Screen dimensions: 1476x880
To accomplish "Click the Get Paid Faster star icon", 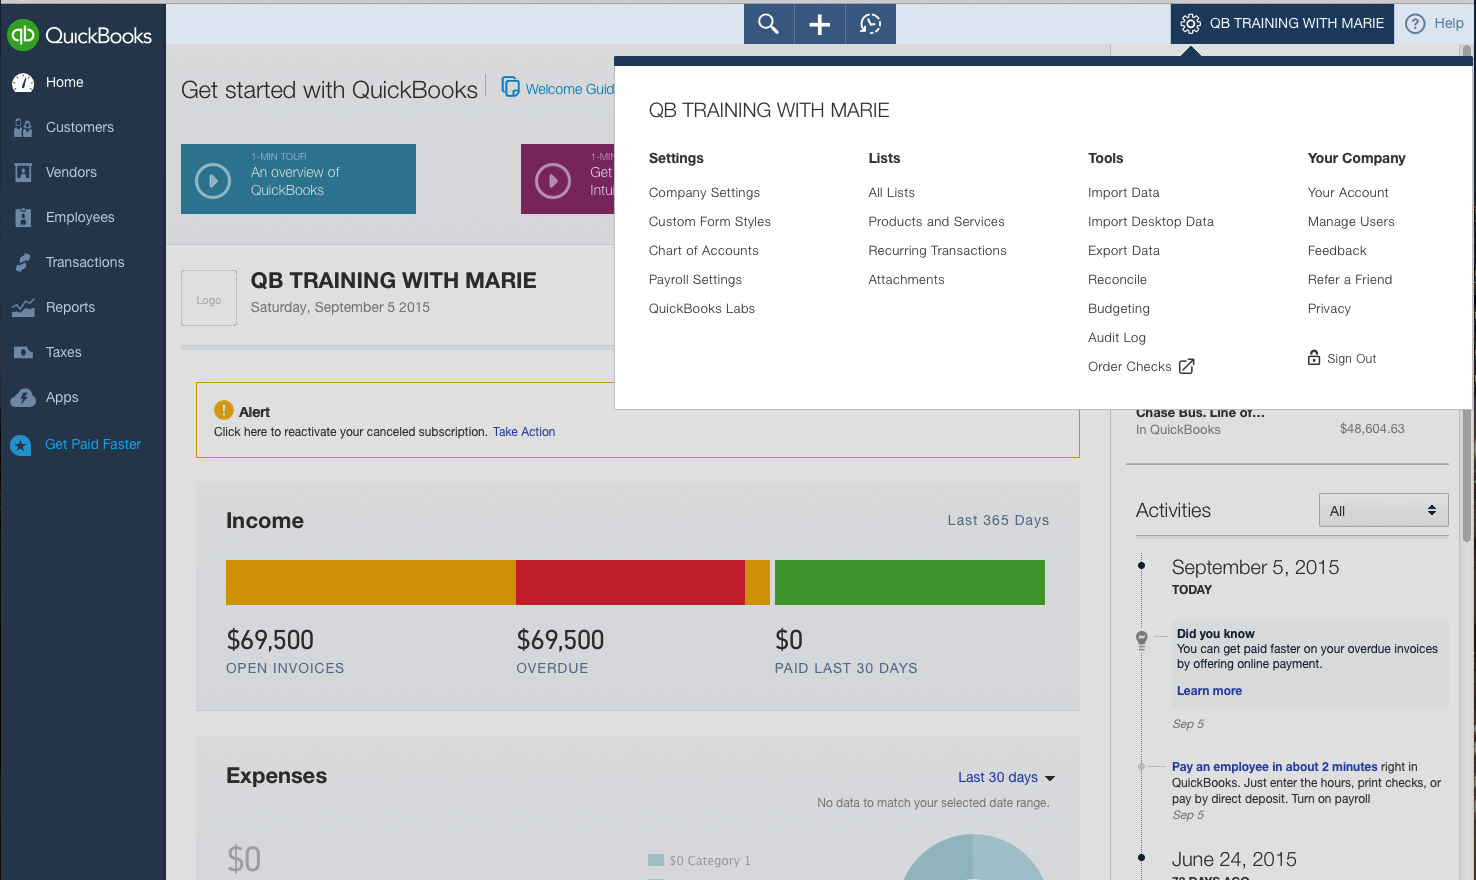I will [x=21, y=445].
